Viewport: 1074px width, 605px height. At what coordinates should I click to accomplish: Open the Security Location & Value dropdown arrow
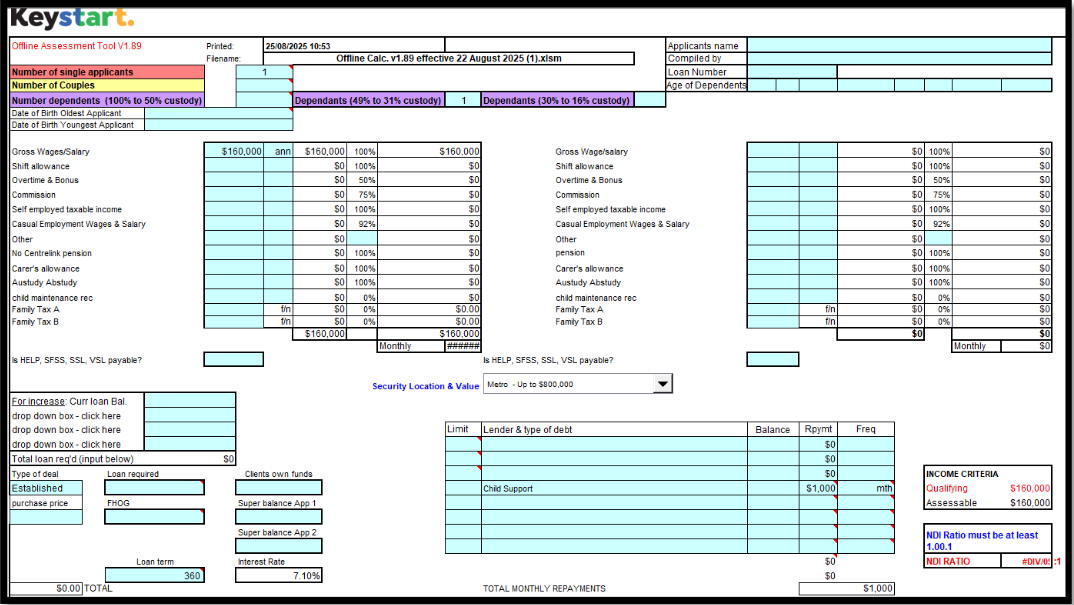pyautogui.click(x=662, y=384)
